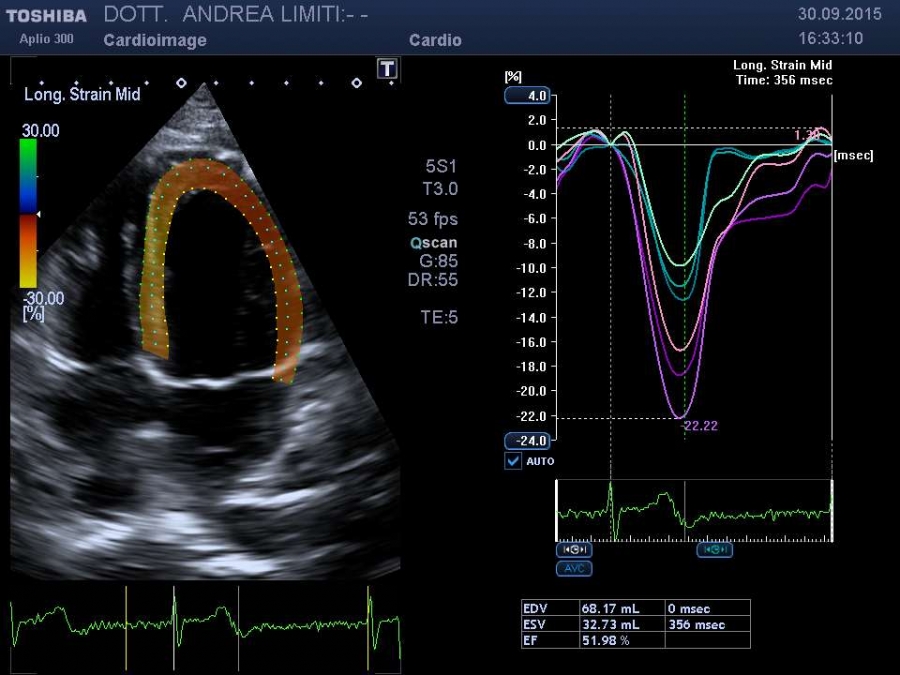Uncheck the AUTO scale checkbox
Viewport: 900px width, 675px height.
pyautogui.click(x=513, y=461)
